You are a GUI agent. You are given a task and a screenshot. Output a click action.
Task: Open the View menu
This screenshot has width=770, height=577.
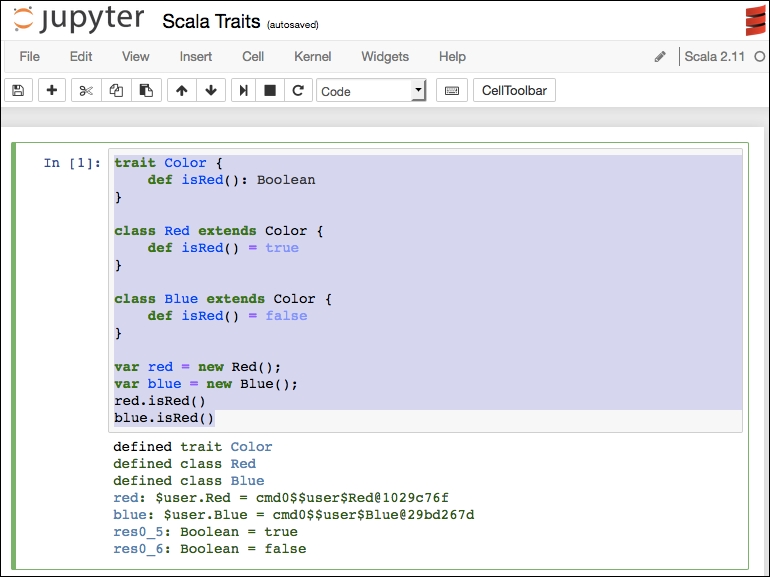136,56
